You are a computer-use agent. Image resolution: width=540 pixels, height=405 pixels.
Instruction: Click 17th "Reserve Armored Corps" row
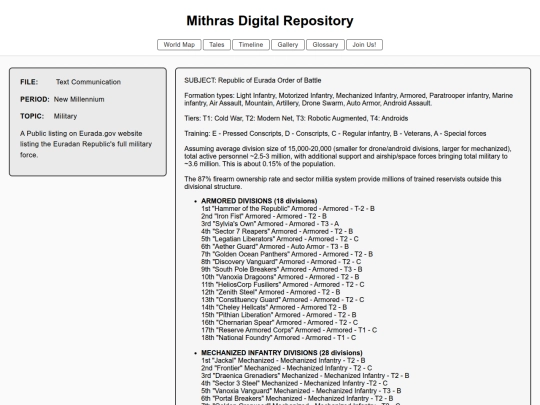(289, 330)
